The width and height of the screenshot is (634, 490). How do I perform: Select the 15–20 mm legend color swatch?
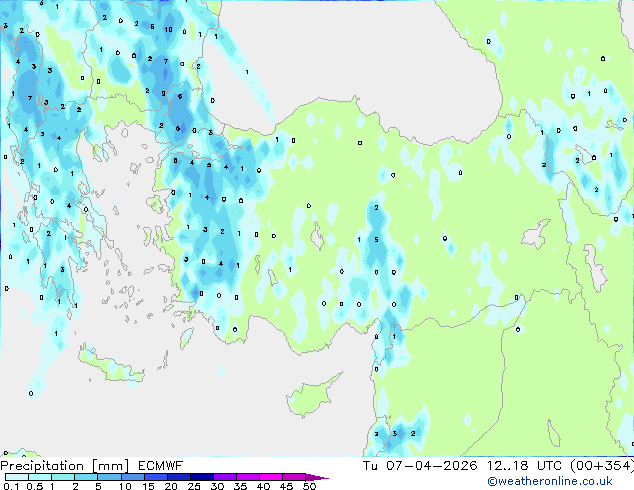pos(155,477)
